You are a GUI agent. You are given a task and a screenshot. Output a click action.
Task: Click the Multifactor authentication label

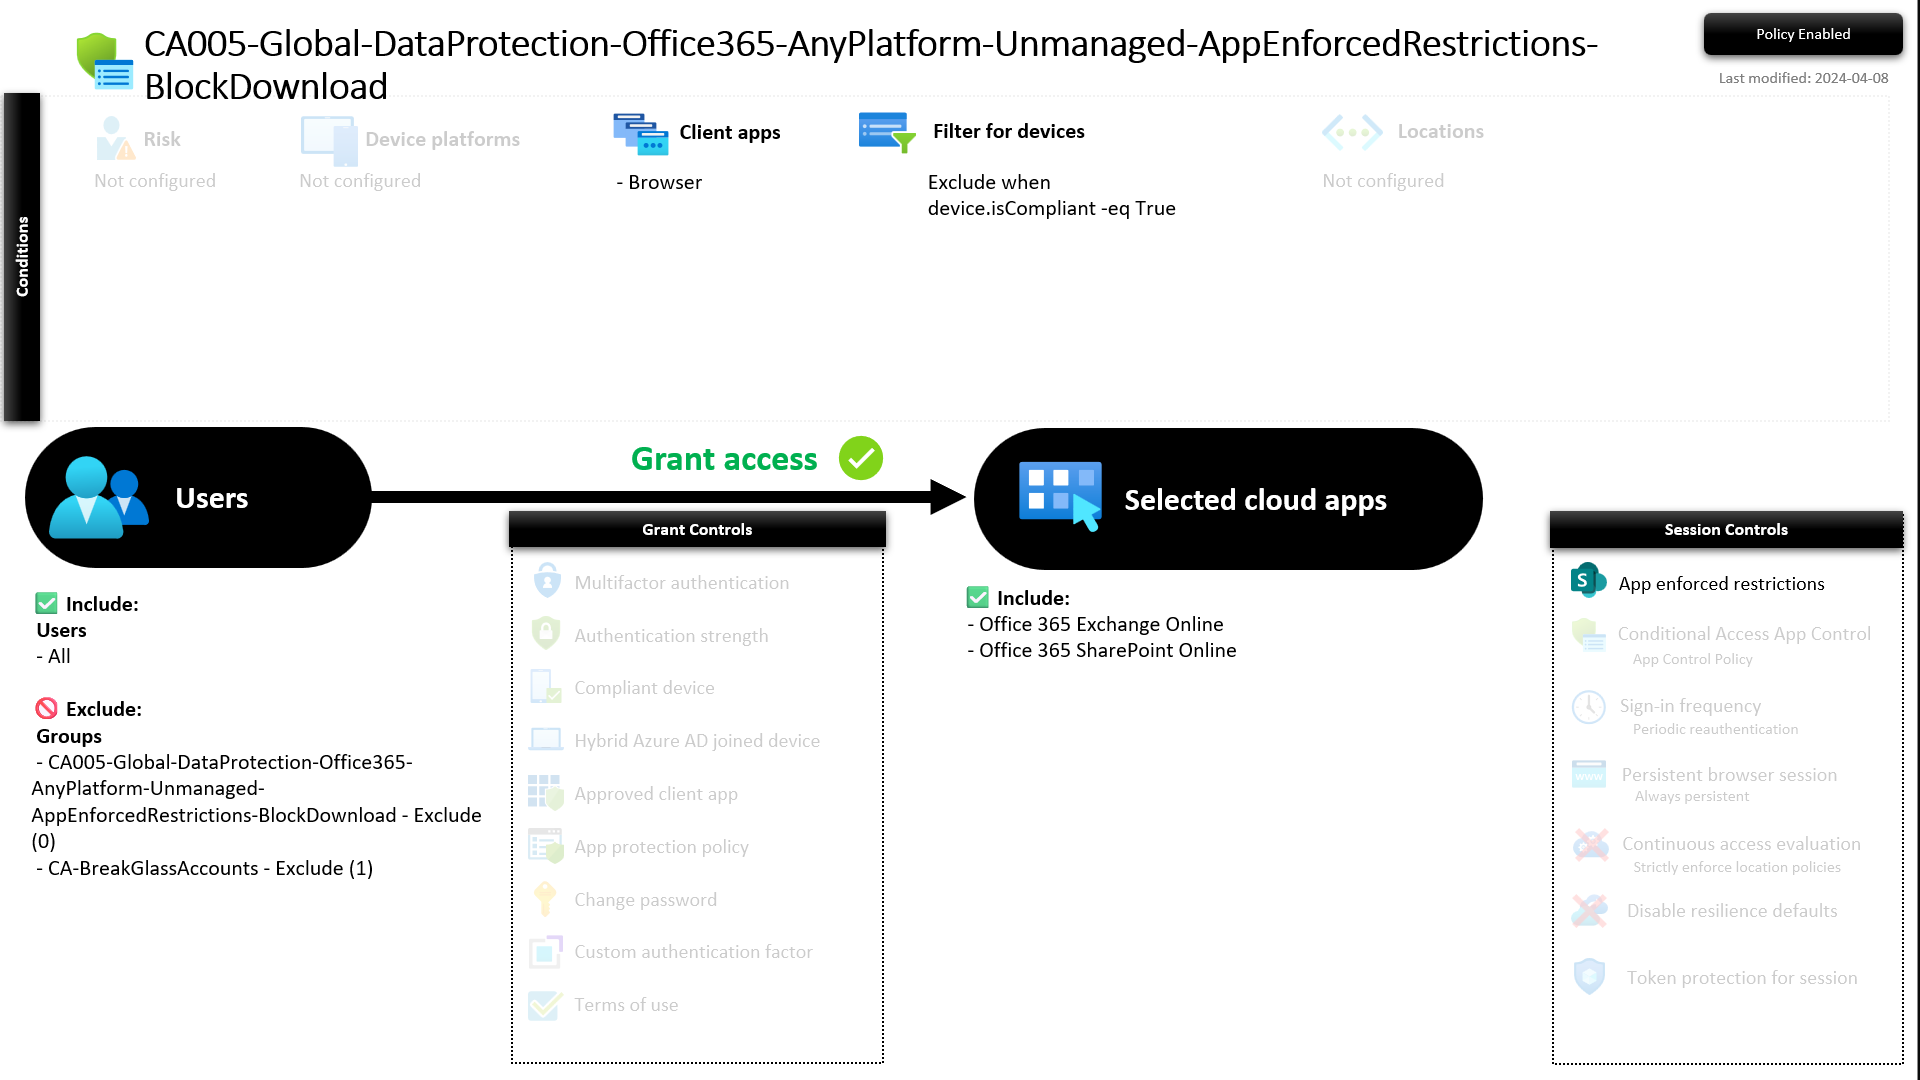tap(681, 582)
